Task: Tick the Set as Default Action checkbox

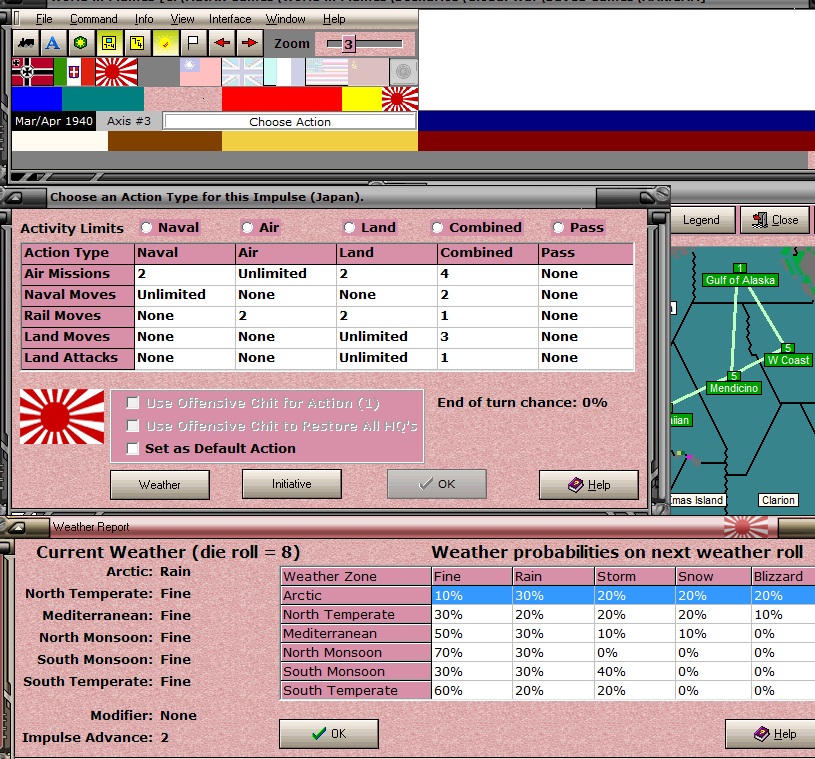Action: click(133, 449)
